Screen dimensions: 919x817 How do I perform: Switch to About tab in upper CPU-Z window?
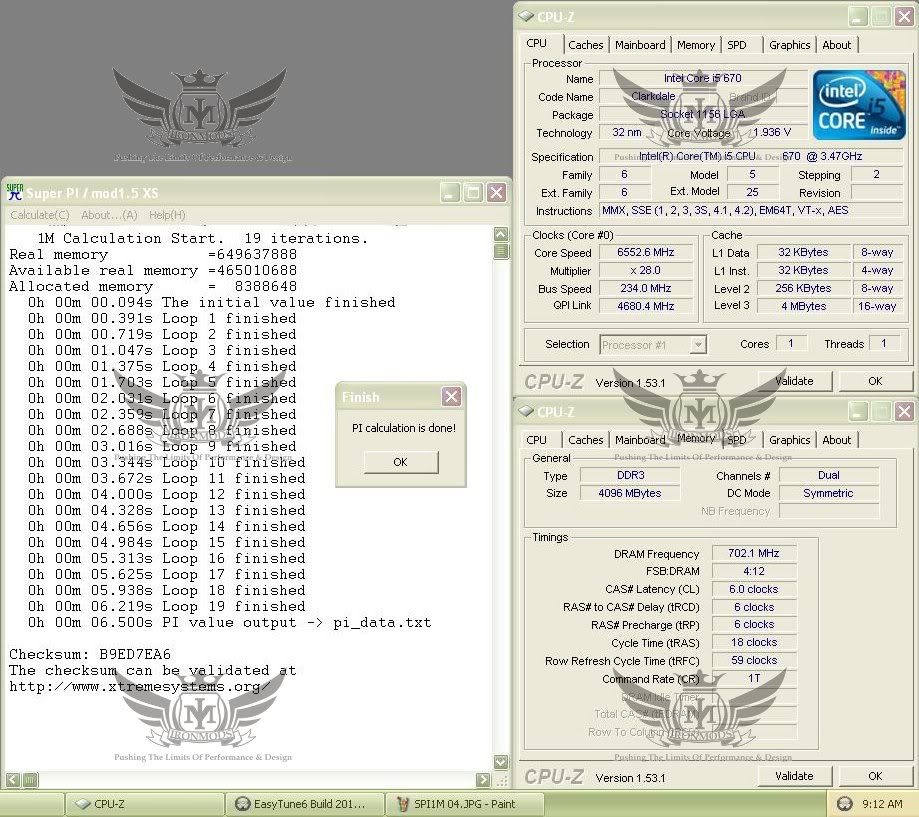(x=836, y=45)
